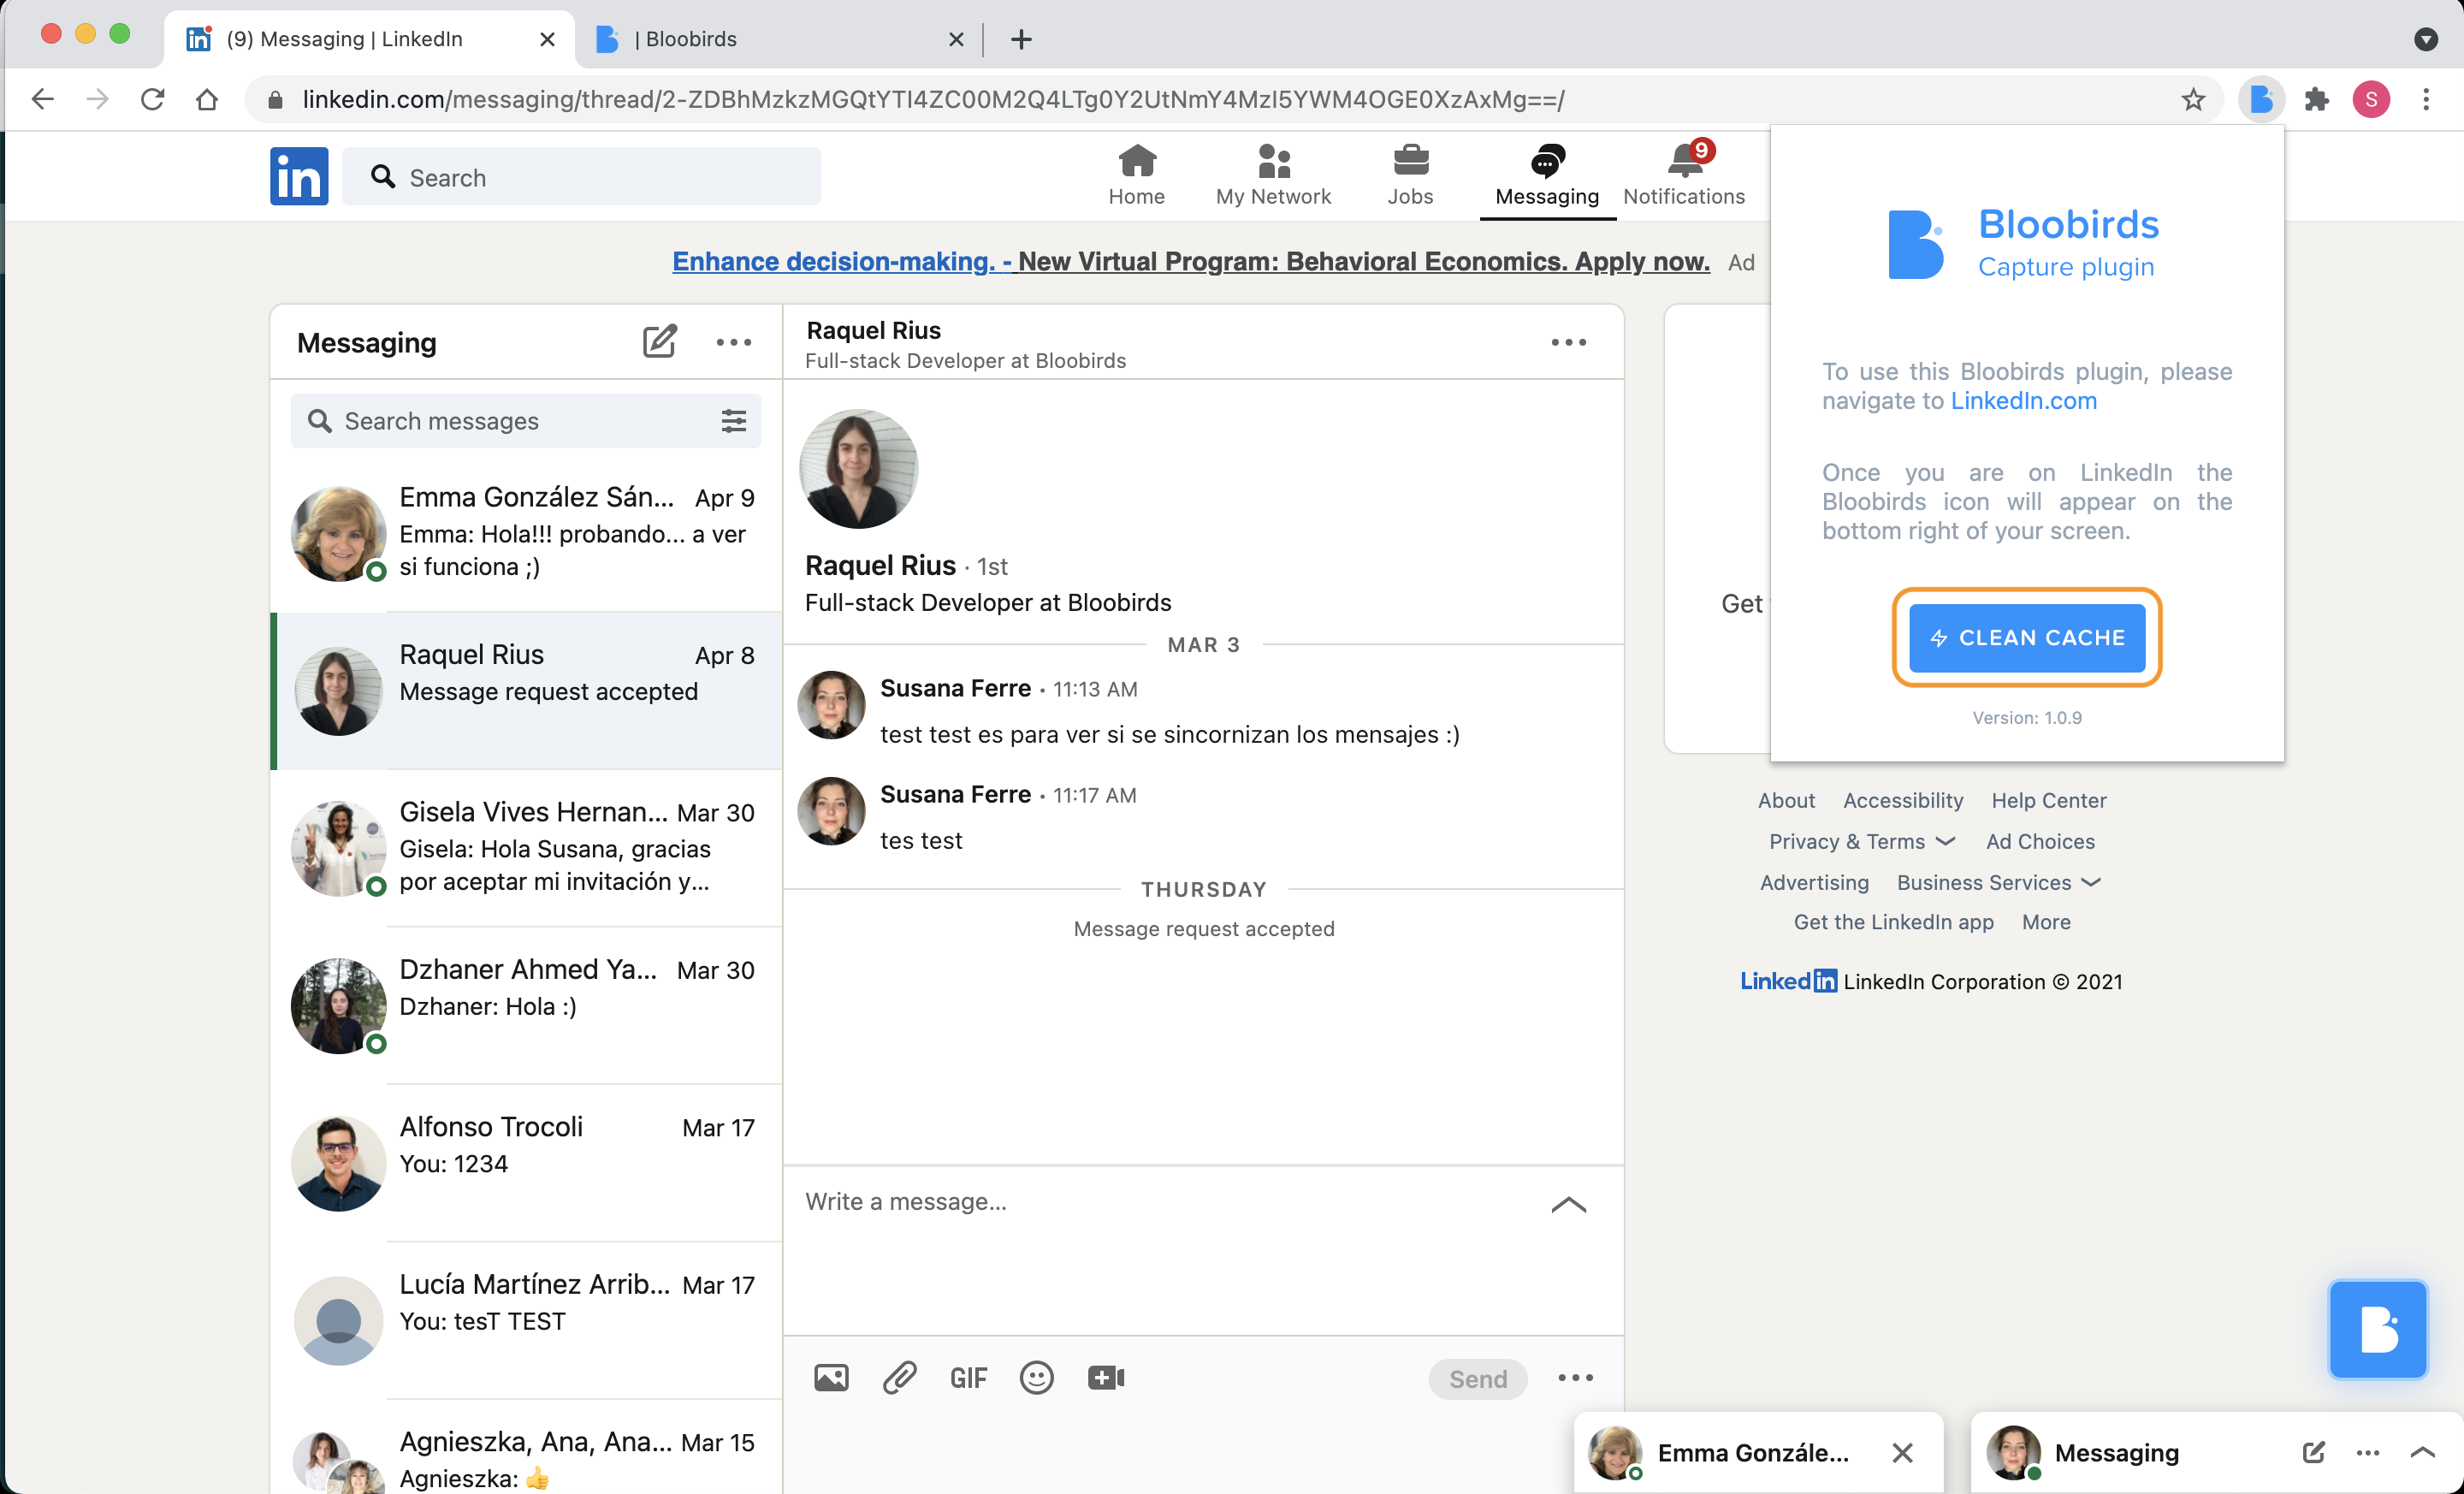2464x1494 pixels.
Task: Open Messaging panel three-dot options
Action: [x=733, y=342]
